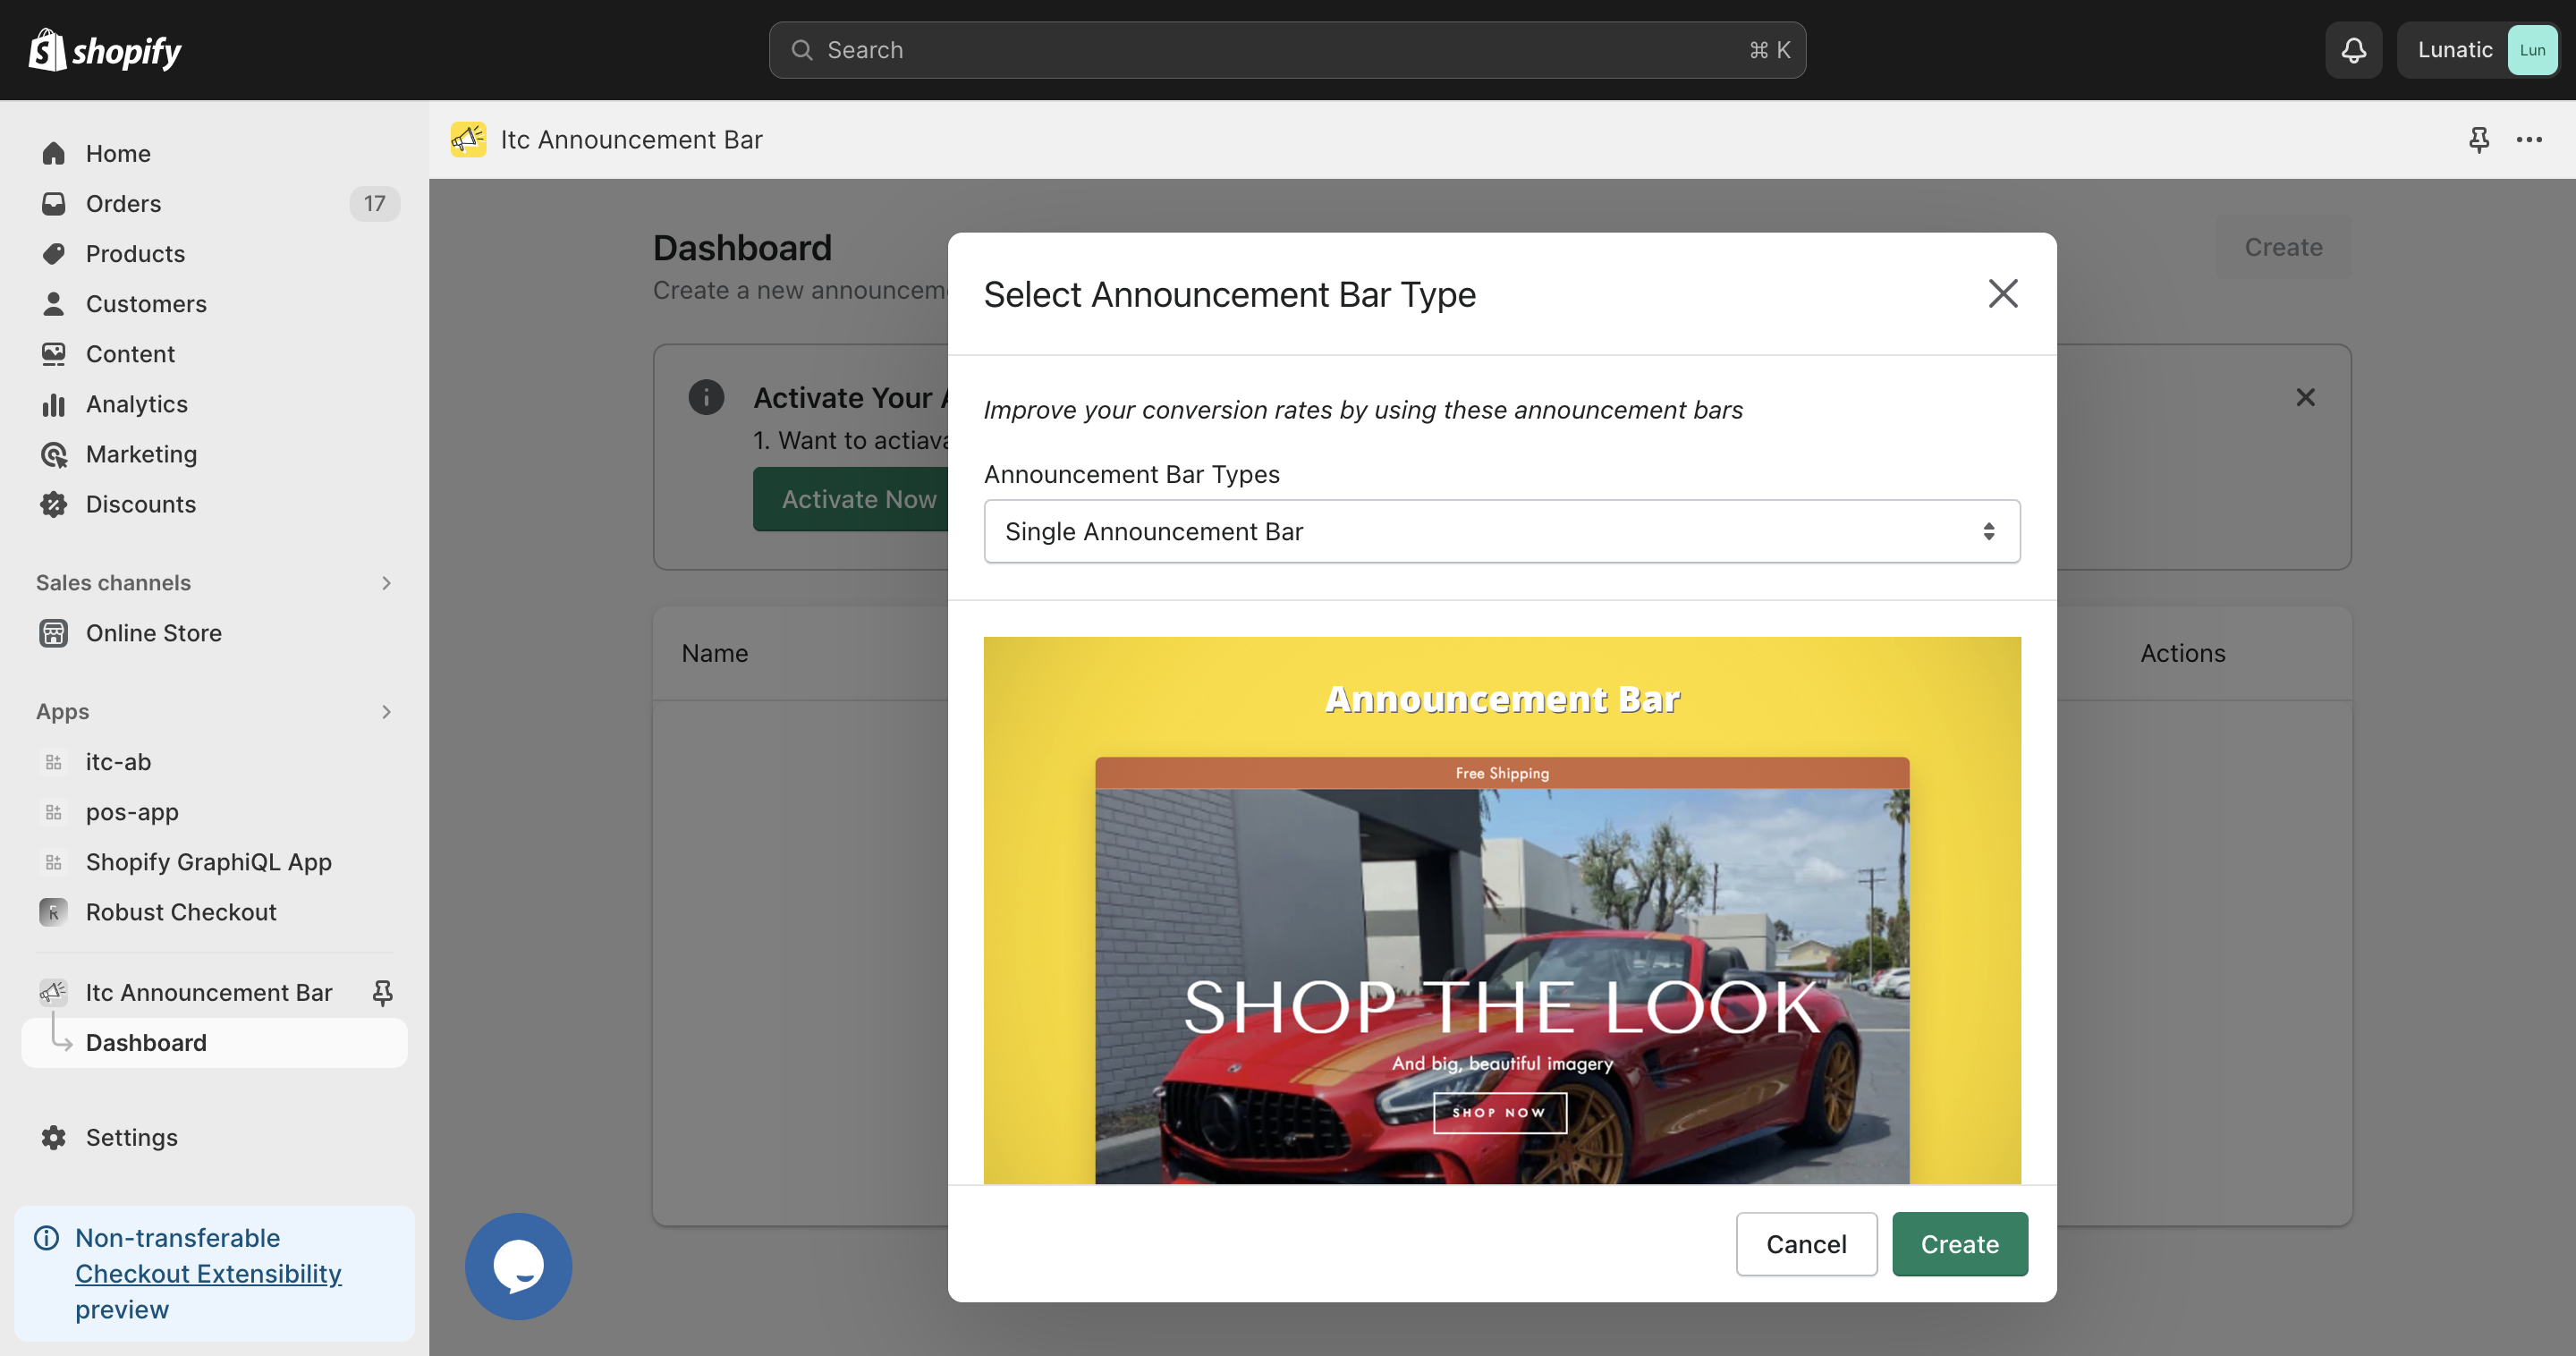Click the Cancel button in modal
This screenshot has height=1356, width=2576.
(x=1806, y=1243)
